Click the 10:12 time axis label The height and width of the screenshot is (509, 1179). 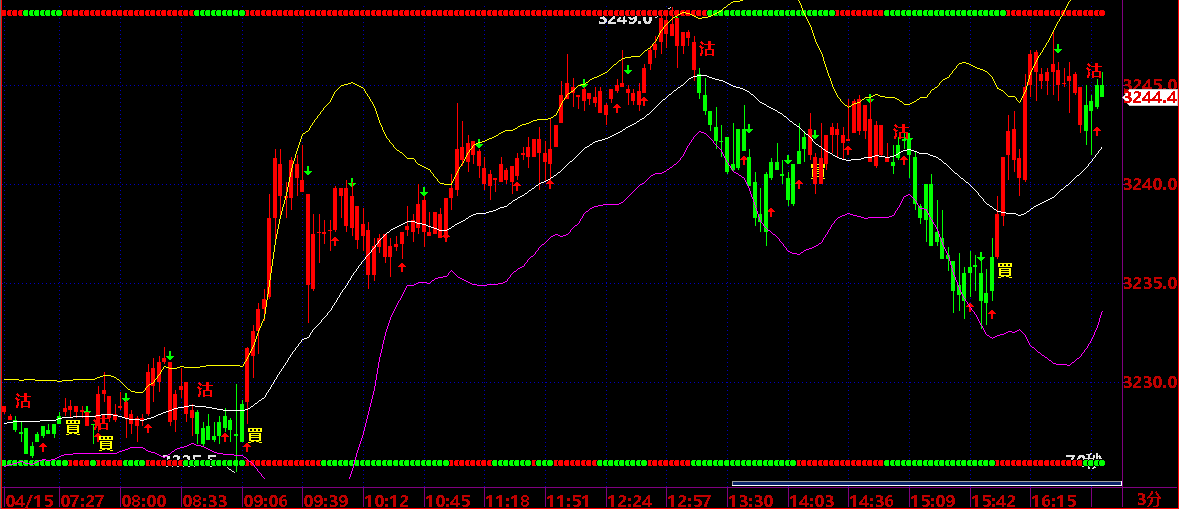pos(386,499)
